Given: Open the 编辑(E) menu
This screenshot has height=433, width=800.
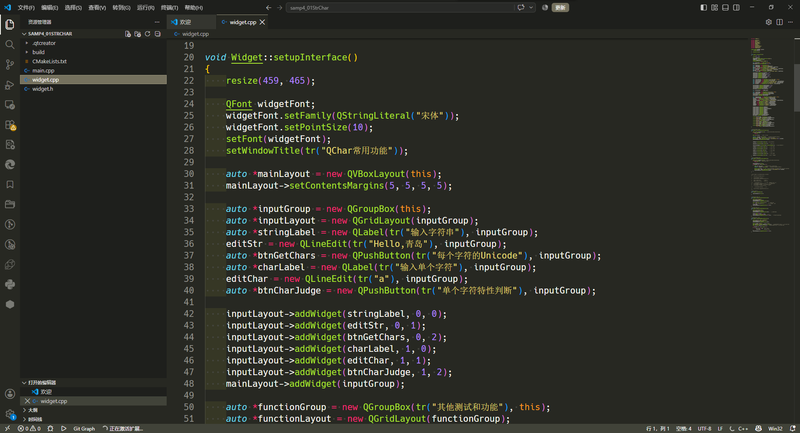Looking at the screenshot, I should (x=49, y=8).
